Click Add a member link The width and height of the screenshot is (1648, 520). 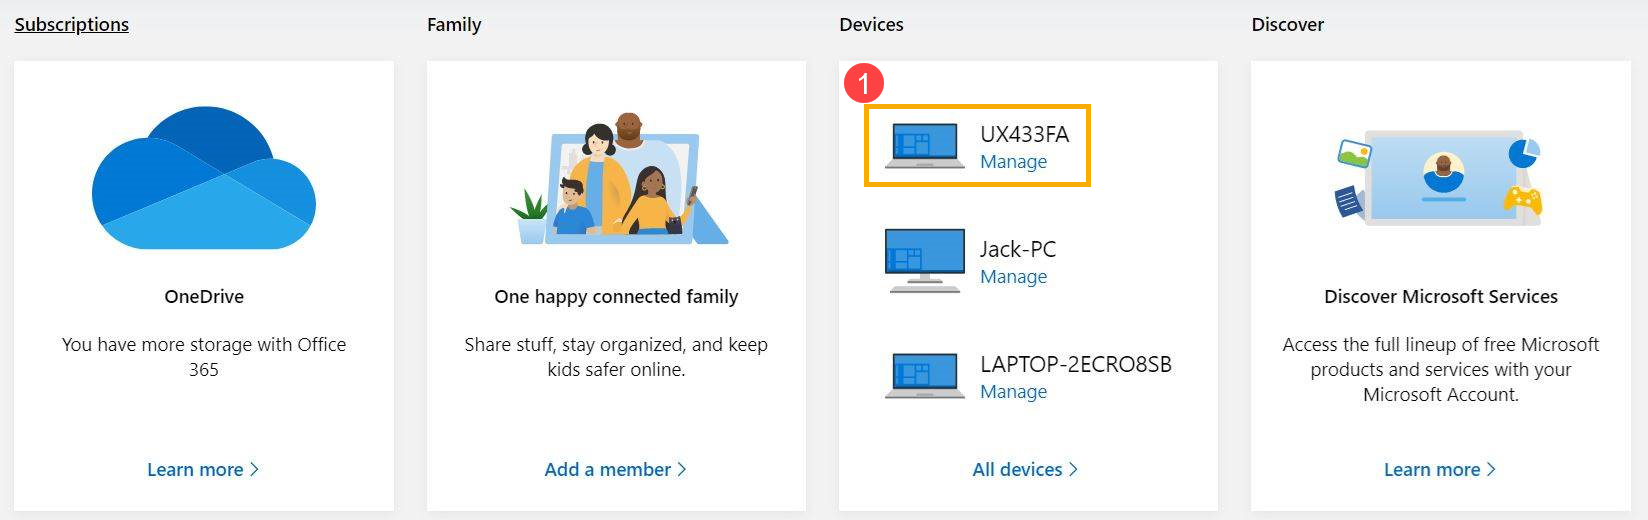[607, 470]
